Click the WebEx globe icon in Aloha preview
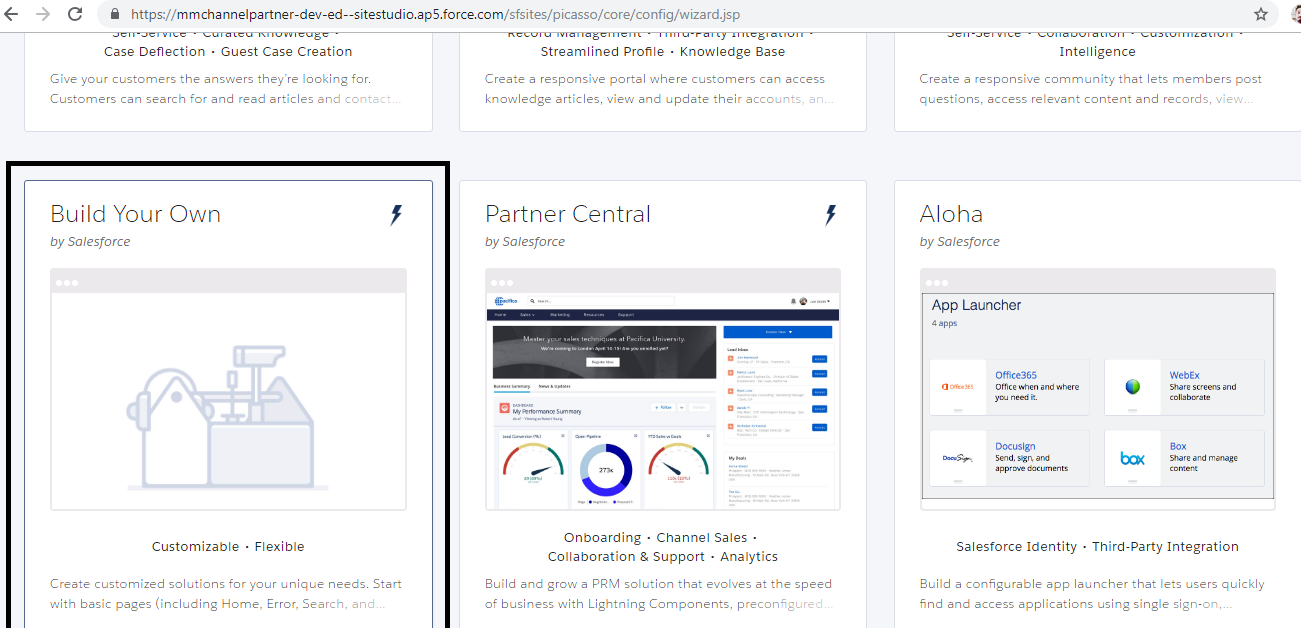Screen dimensions: 1301x628 click(x=1132, y=387)
